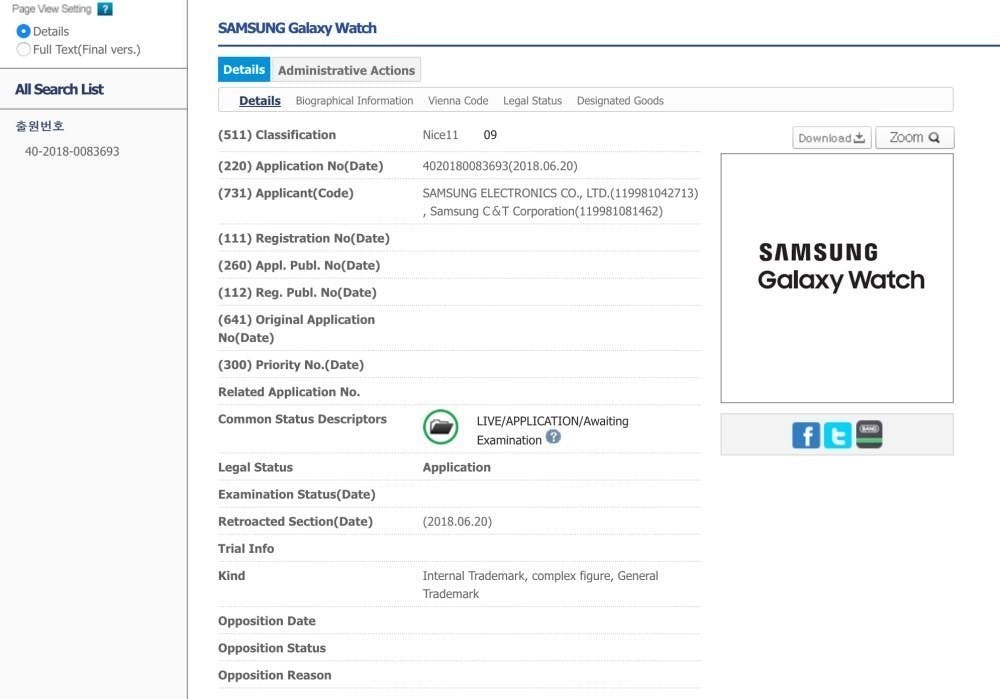Click the green folder status icon
The width and height of the screenshot is (1000, 699).
(x=440, y=427)
